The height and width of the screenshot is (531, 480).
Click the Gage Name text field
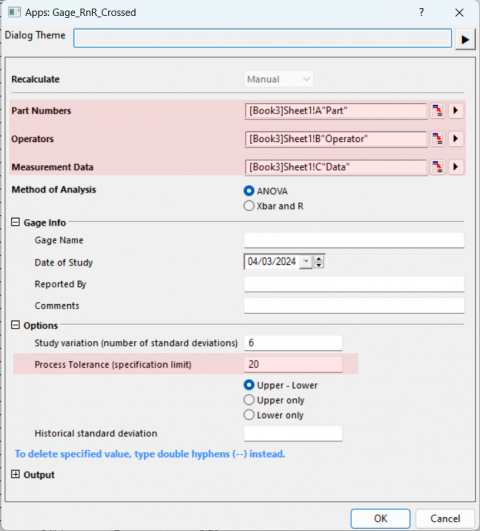coord(354,240)
